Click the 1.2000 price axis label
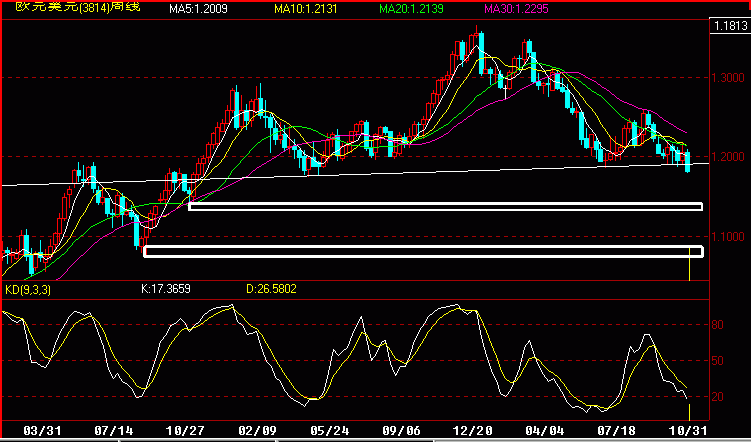 (730, 157)
